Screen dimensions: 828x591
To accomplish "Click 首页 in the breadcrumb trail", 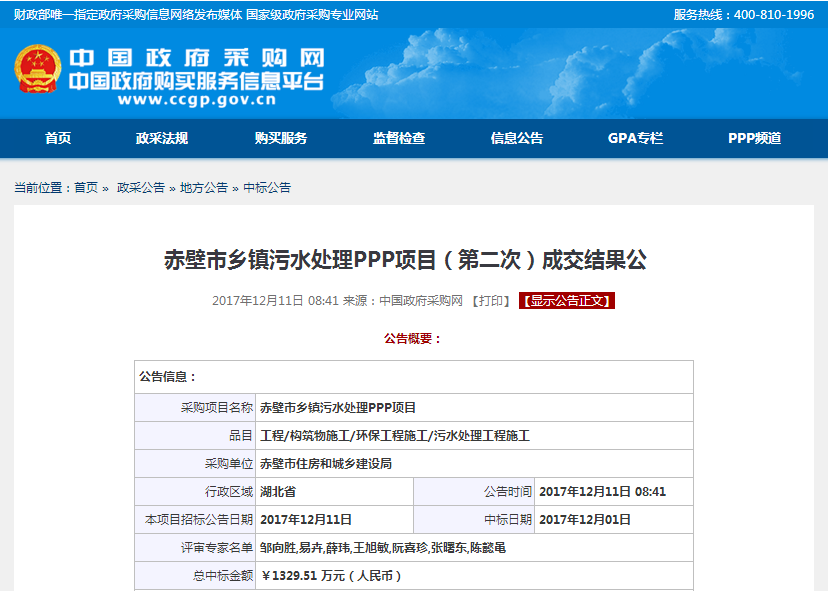I will point(86,188).
